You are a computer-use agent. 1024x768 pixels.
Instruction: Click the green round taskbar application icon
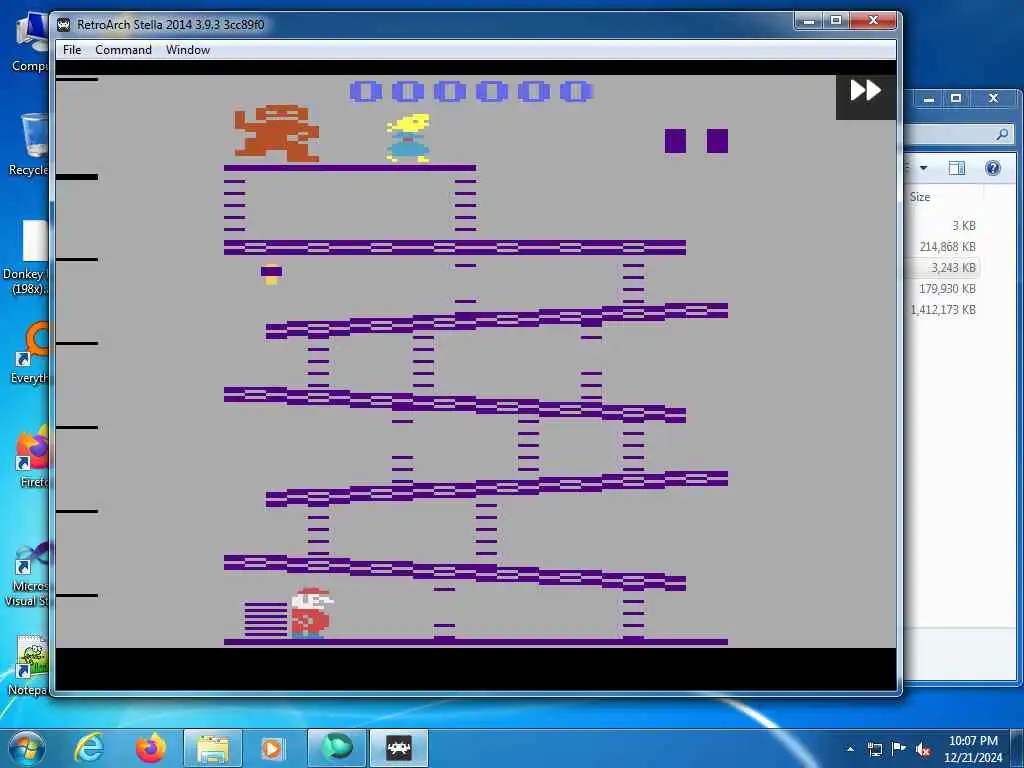point(337,748)
